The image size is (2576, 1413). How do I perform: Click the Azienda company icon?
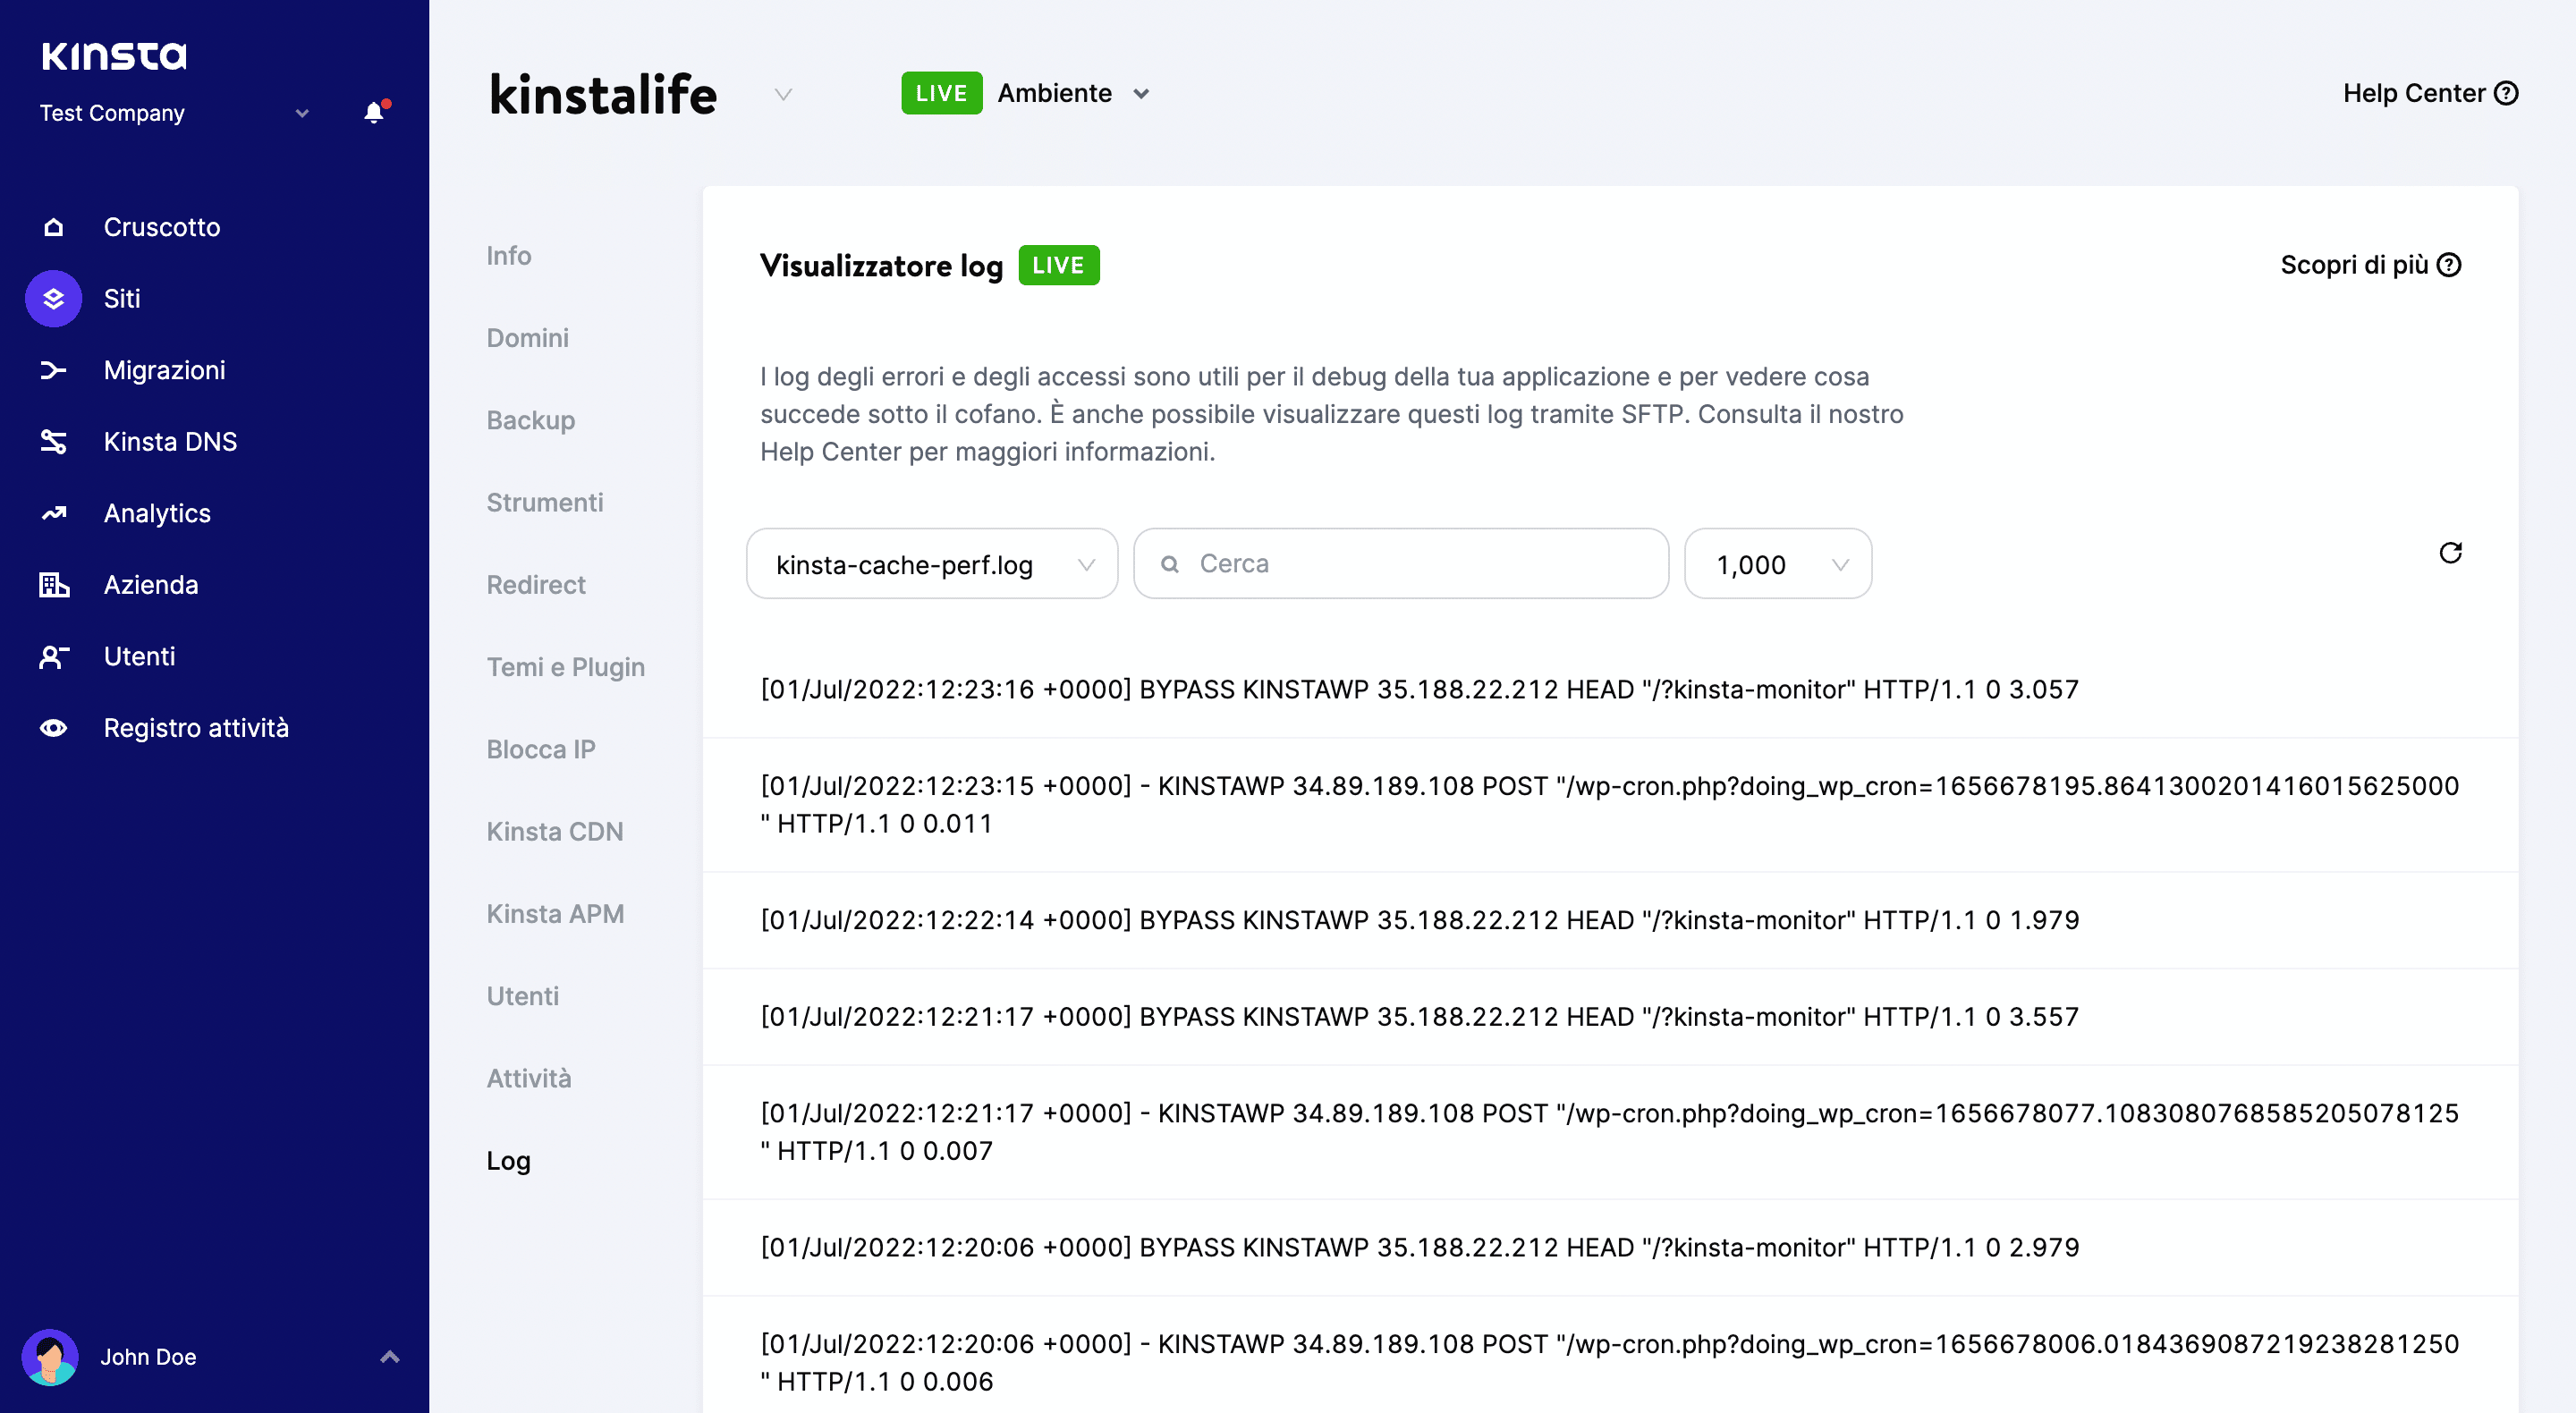(x=53, y=584)
